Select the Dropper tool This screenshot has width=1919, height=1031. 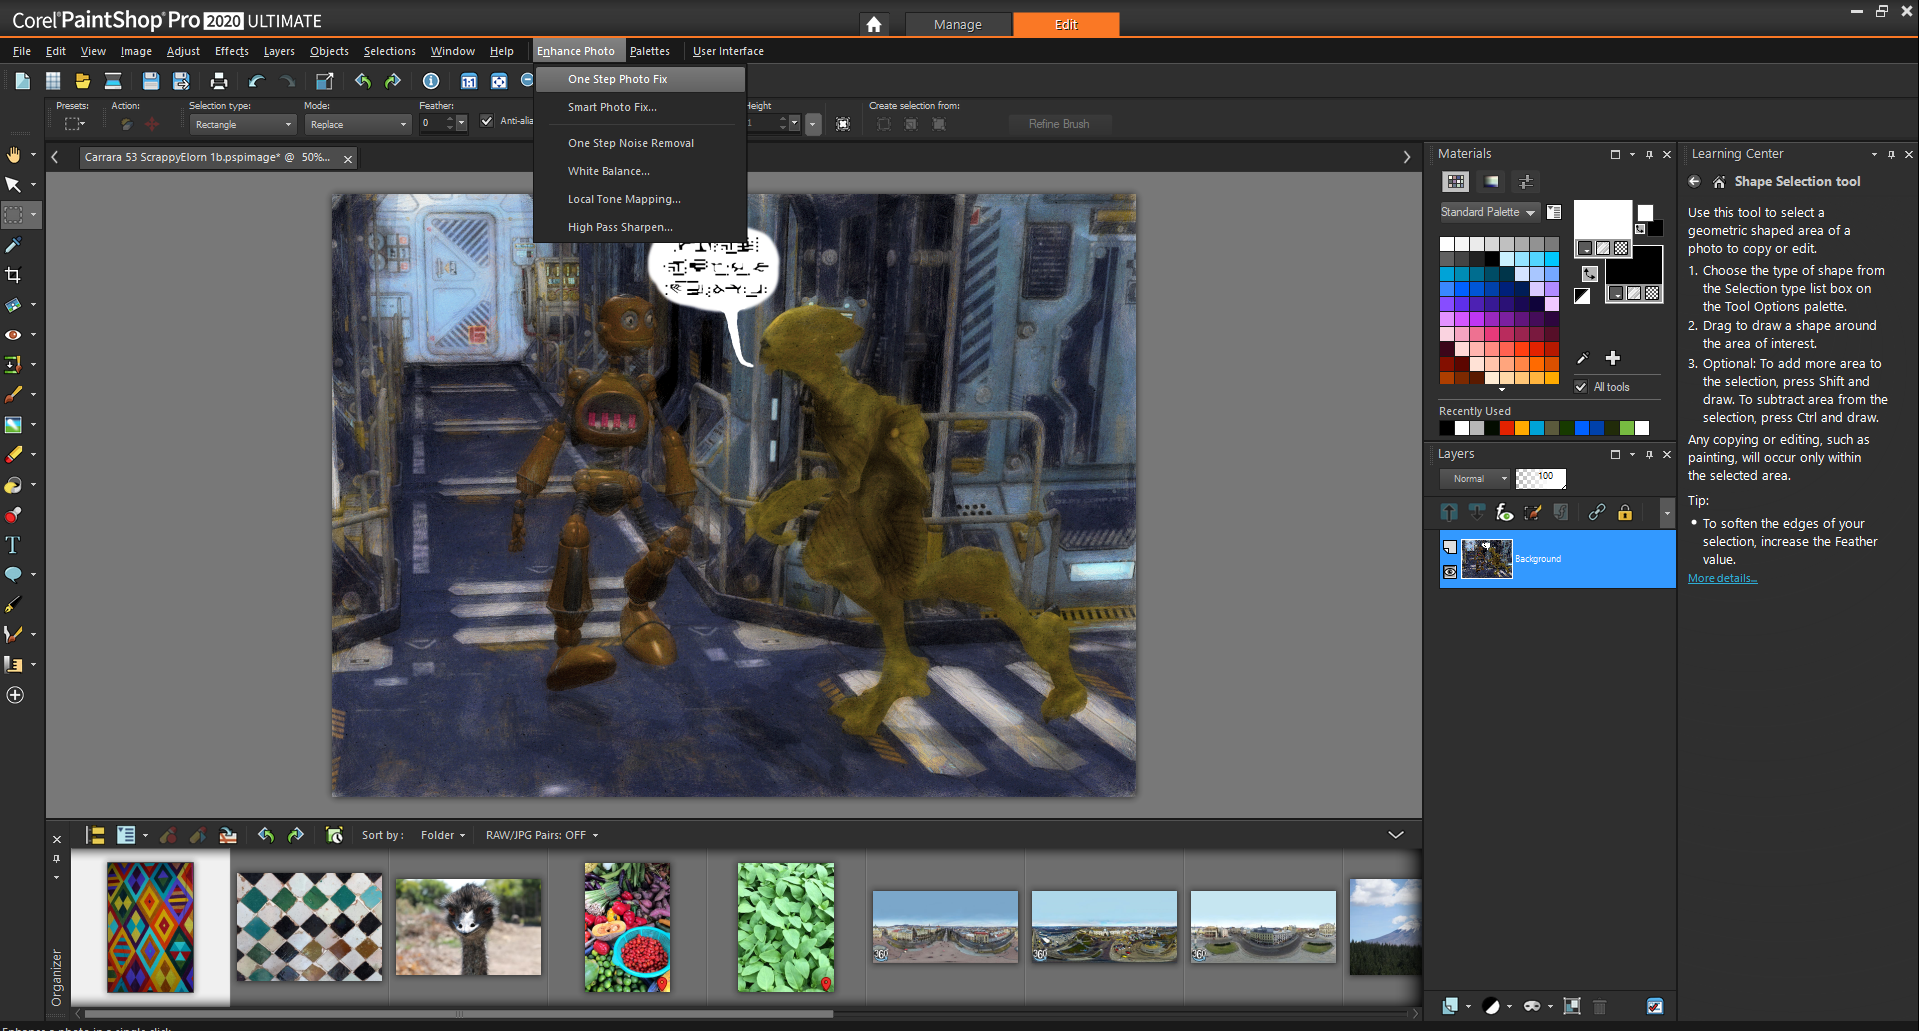click(13, 245)
